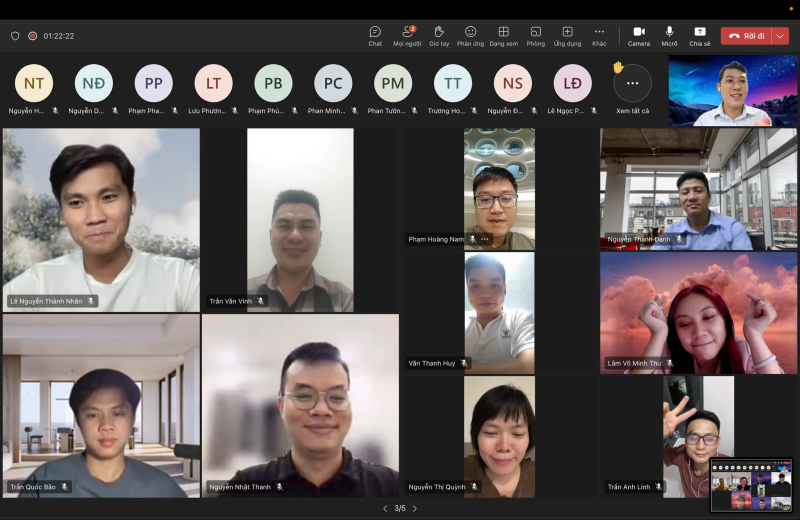
Task: Open more options on Phạm Hoàng Nam tile
Action: click(485, 240)
